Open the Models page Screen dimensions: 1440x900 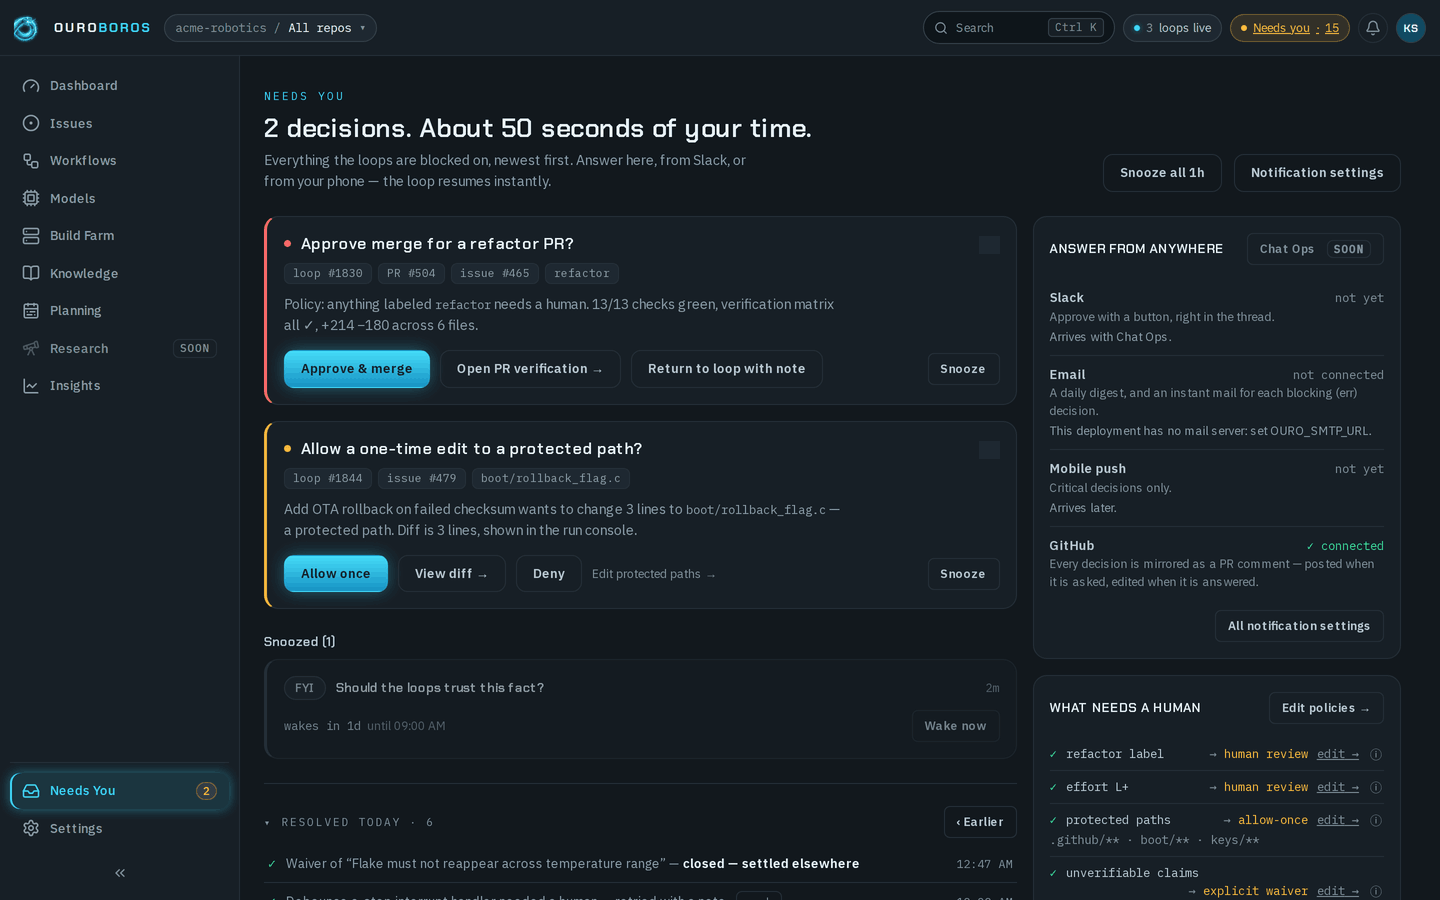coord(120,198)
